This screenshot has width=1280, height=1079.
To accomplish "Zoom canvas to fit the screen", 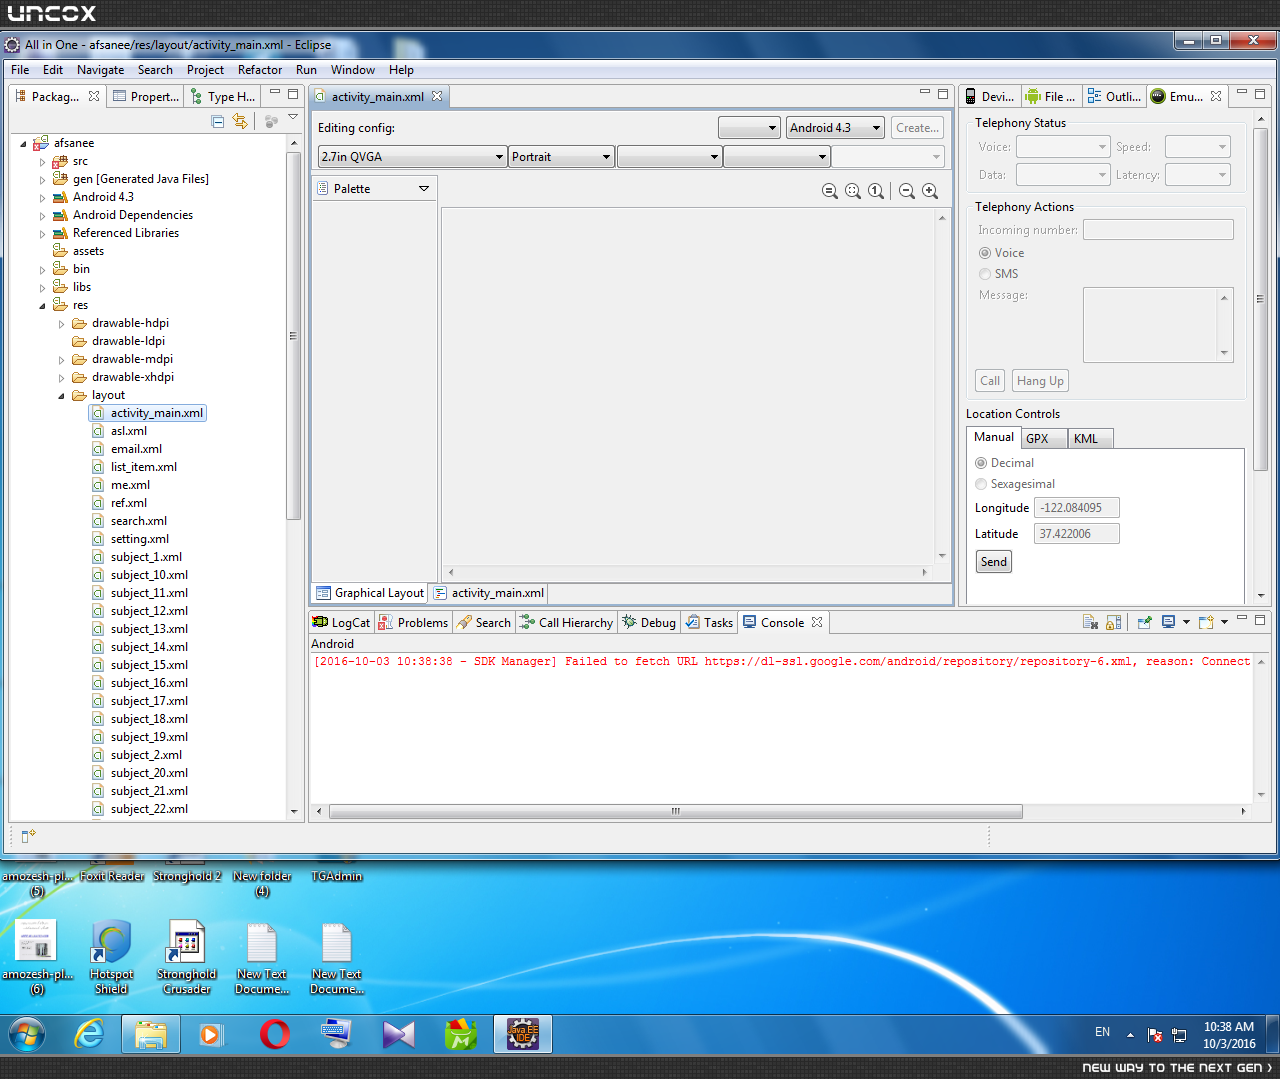I will pos(853,191).
